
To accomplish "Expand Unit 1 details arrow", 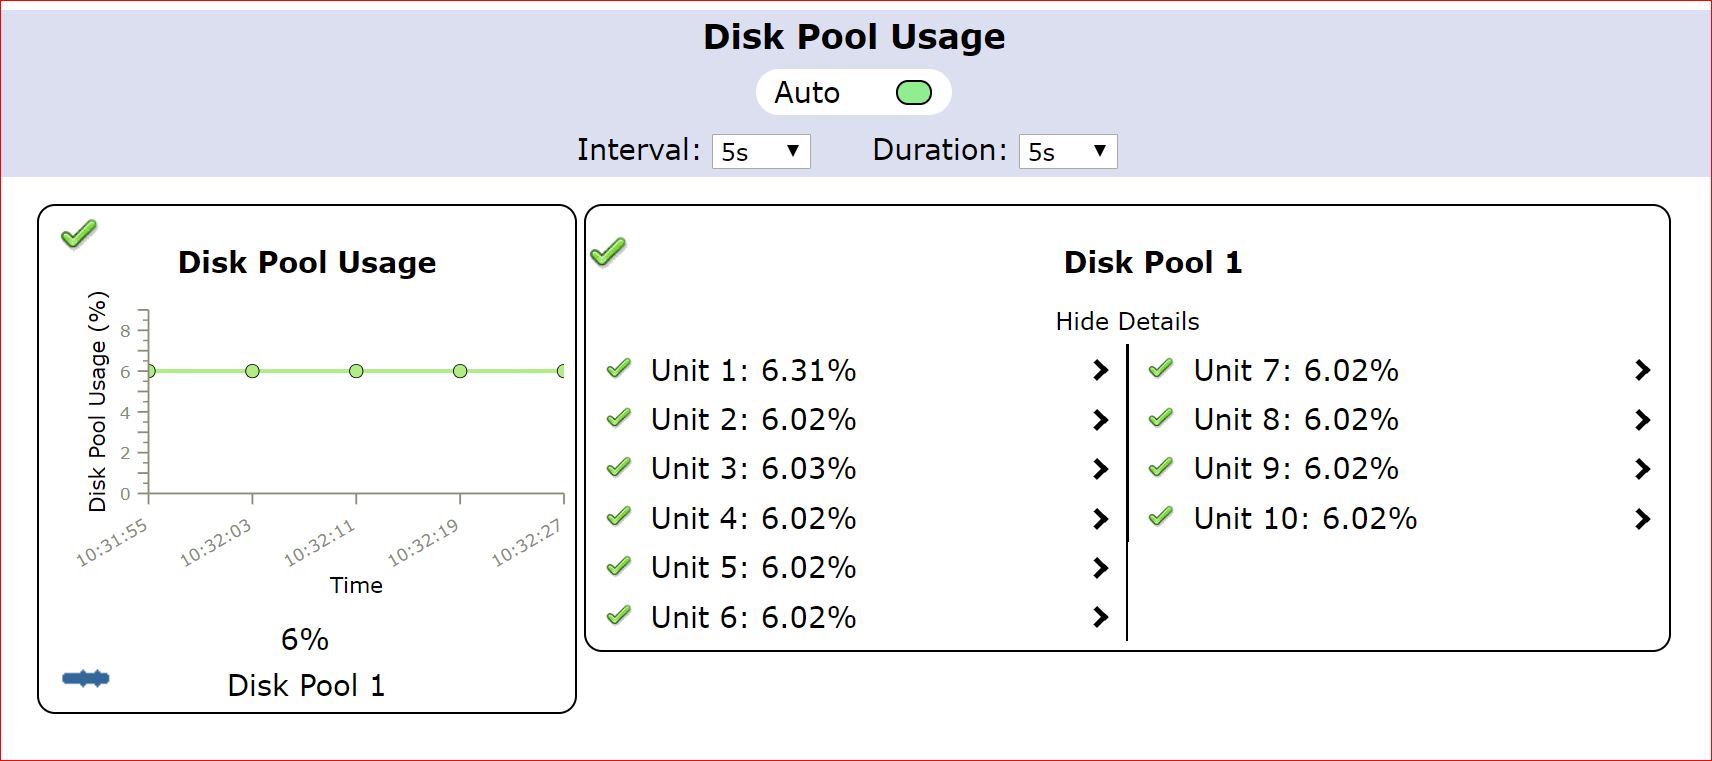I will pos(1101,370).
